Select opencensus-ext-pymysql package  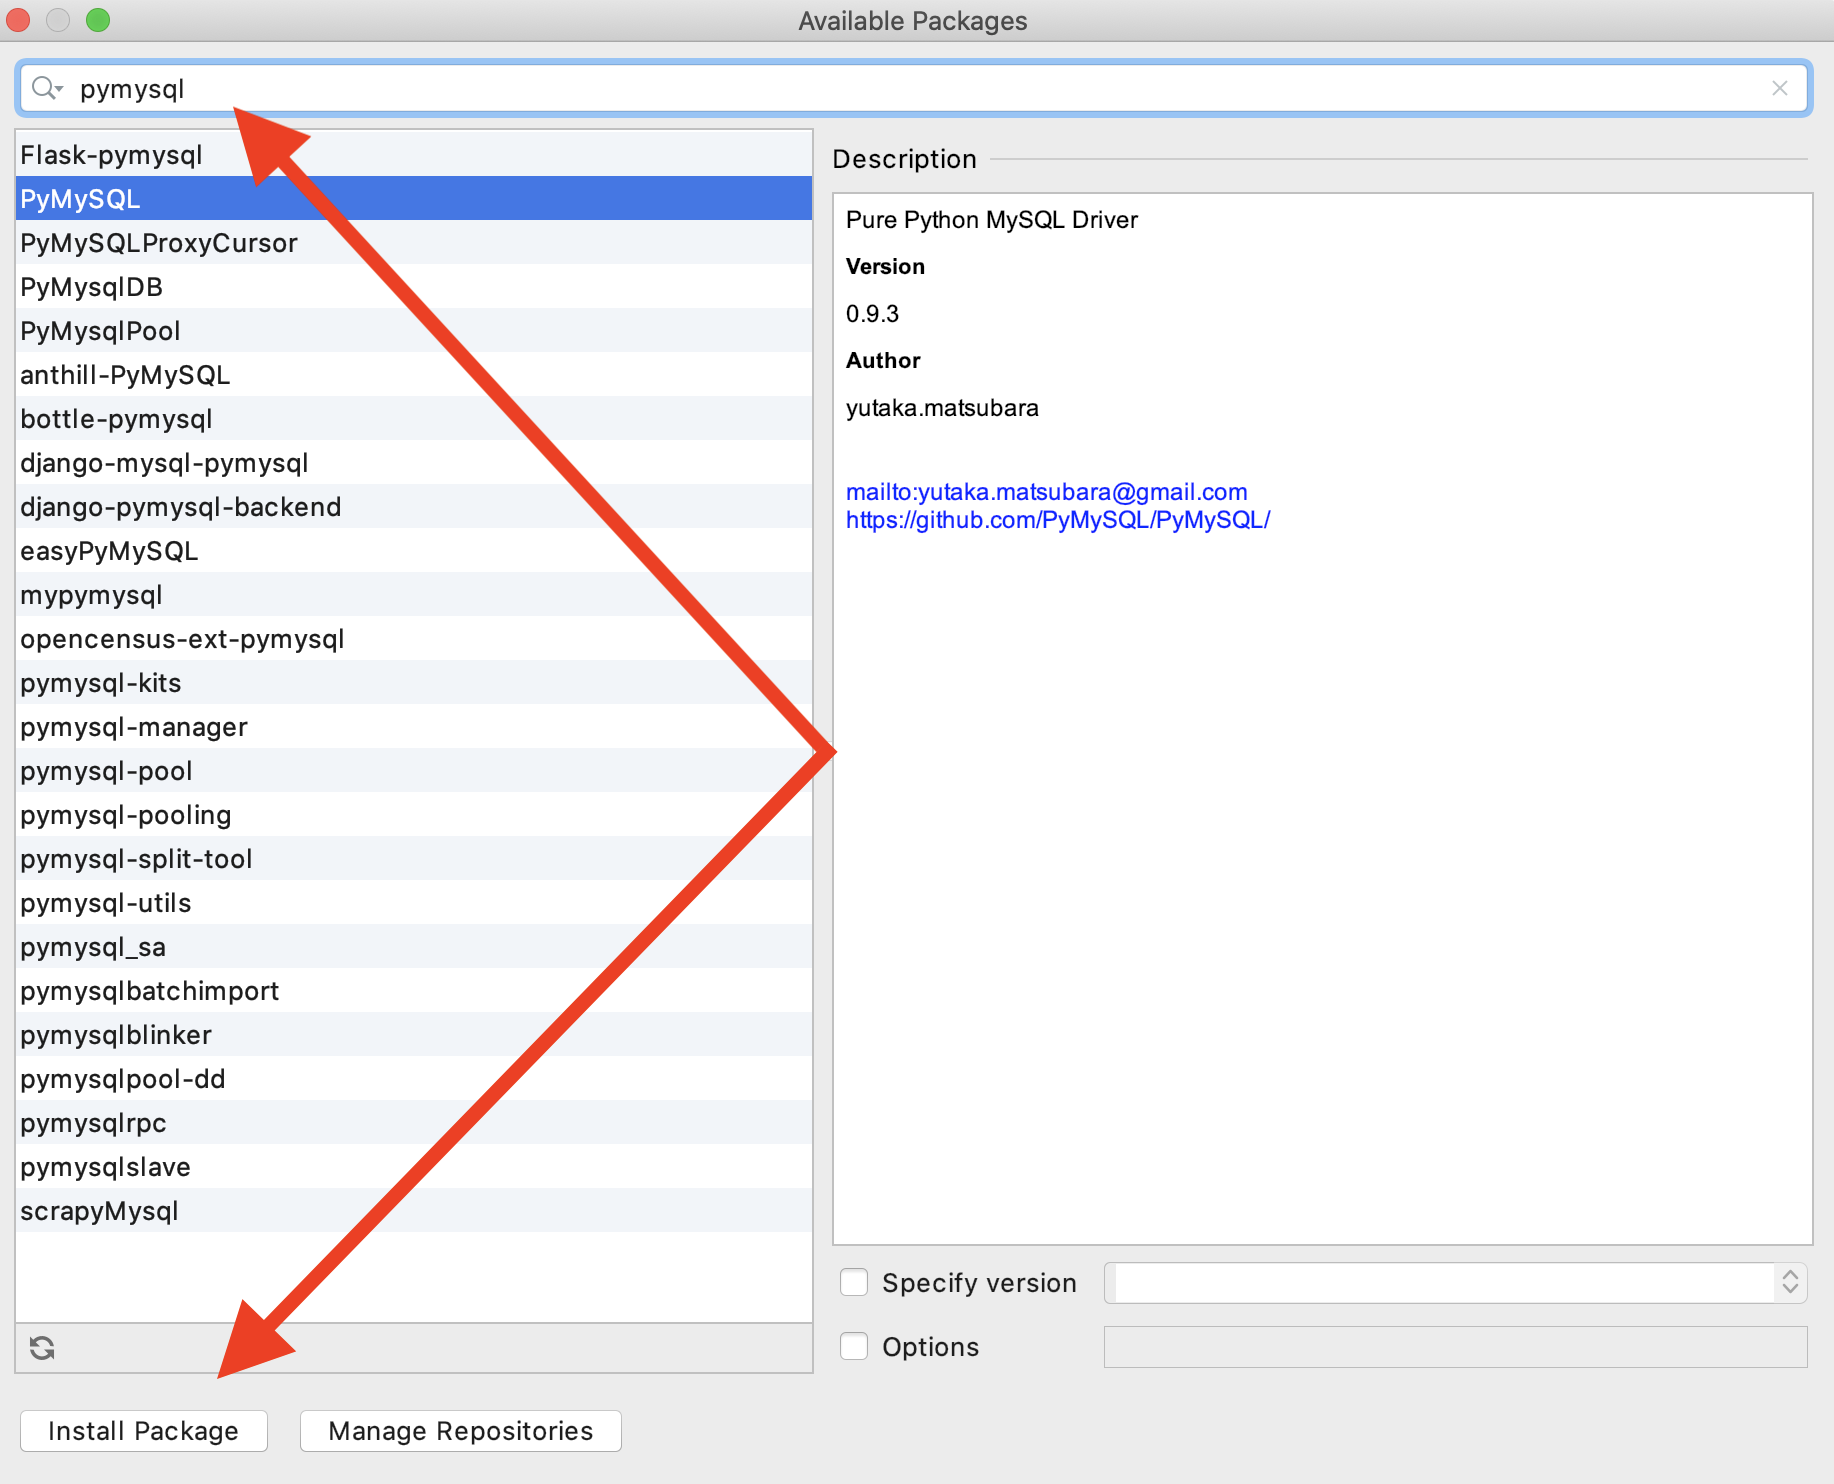pyautogui.click(x=414, y=638)
